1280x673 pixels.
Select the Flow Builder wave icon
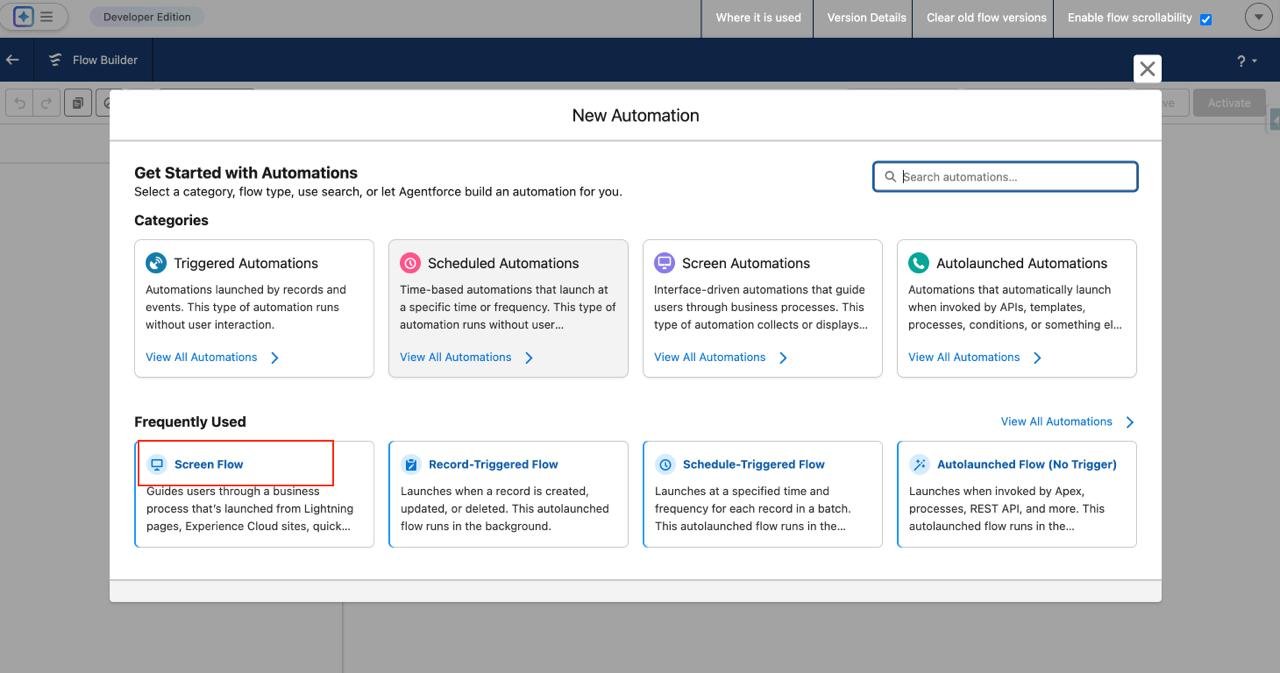pyautogui.click(x=54, y=59)
